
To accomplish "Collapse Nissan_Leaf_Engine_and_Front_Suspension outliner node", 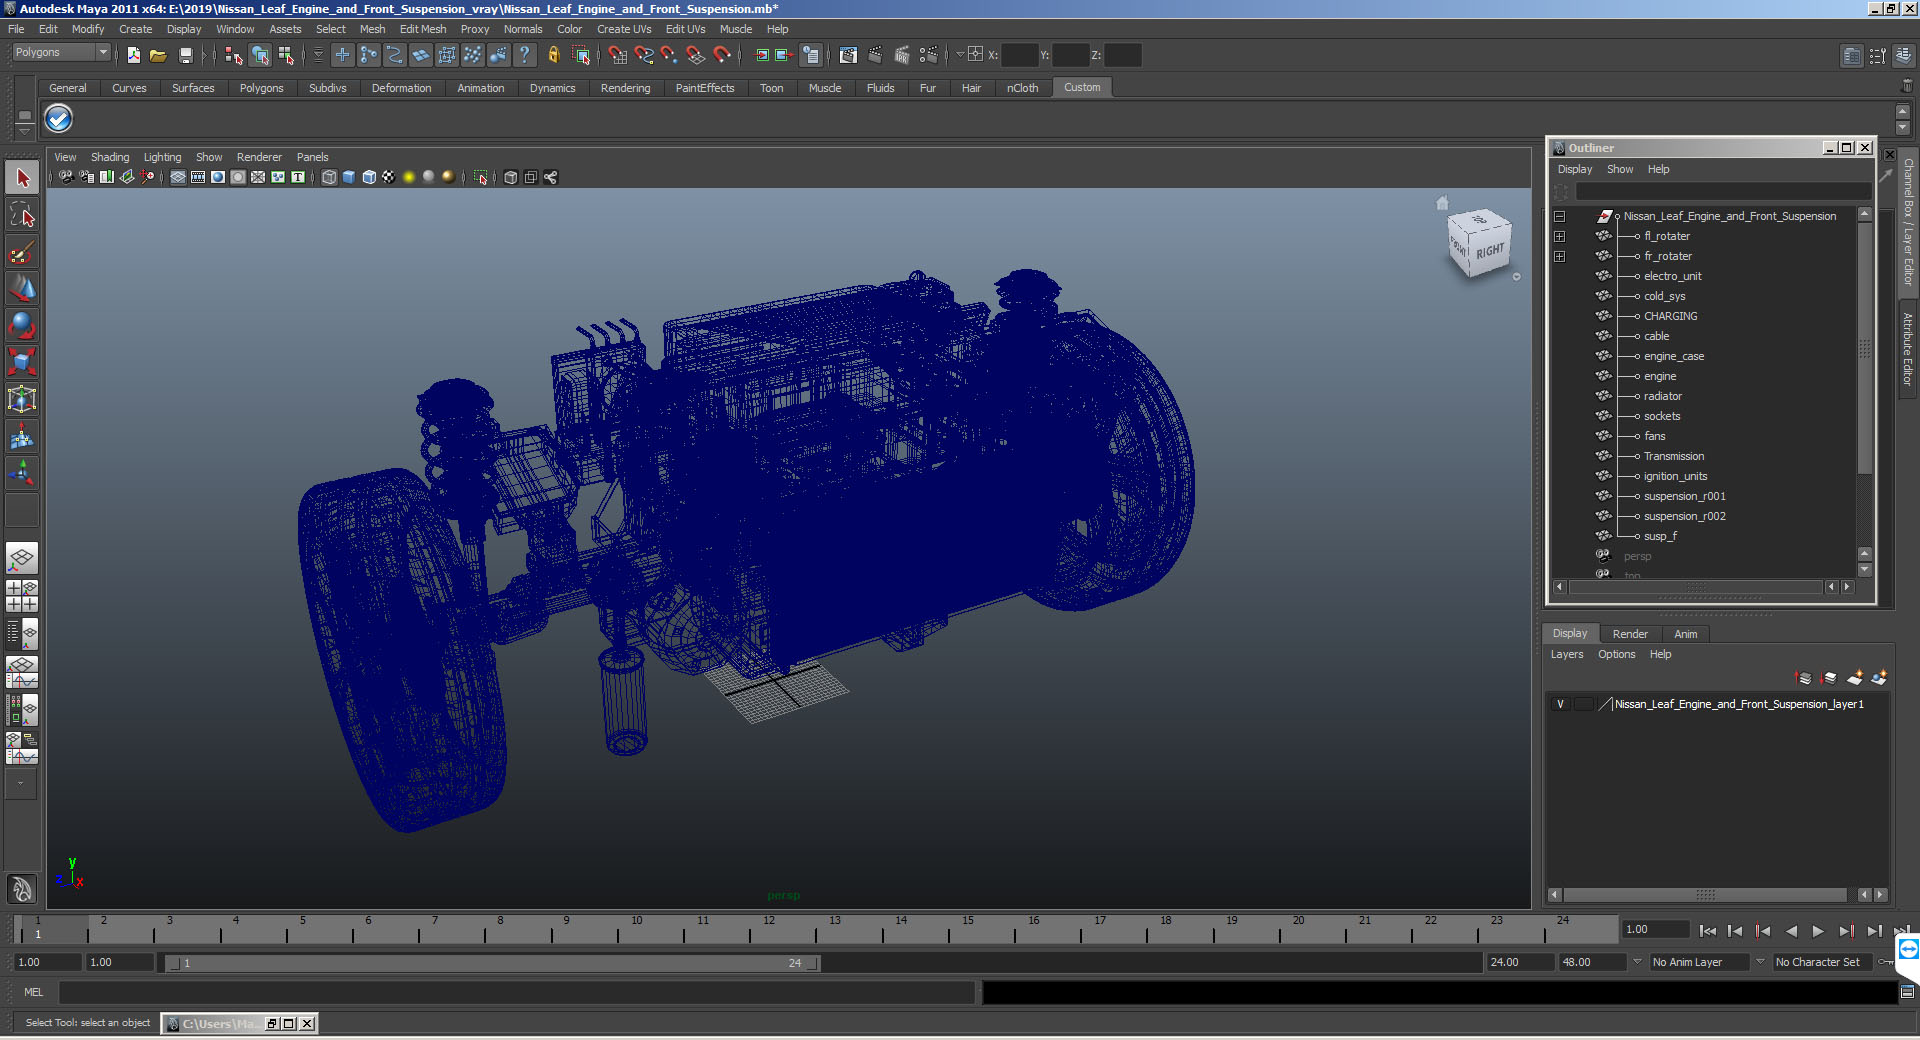I will pyautogui.click(x=1559, y=217).
